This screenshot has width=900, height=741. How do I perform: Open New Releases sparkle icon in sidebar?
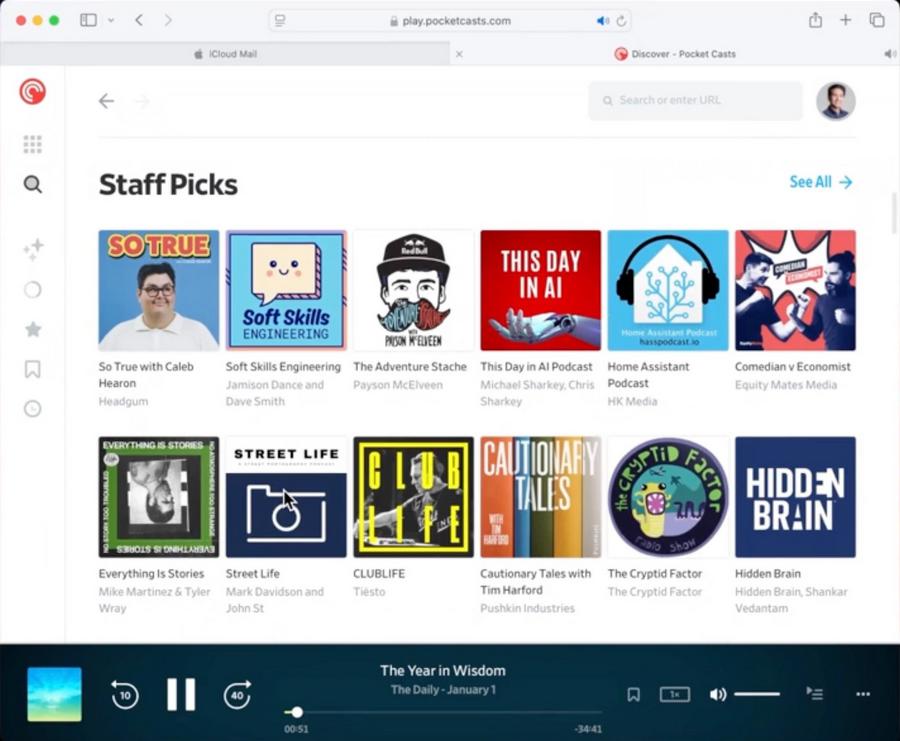tap(33, 250)
